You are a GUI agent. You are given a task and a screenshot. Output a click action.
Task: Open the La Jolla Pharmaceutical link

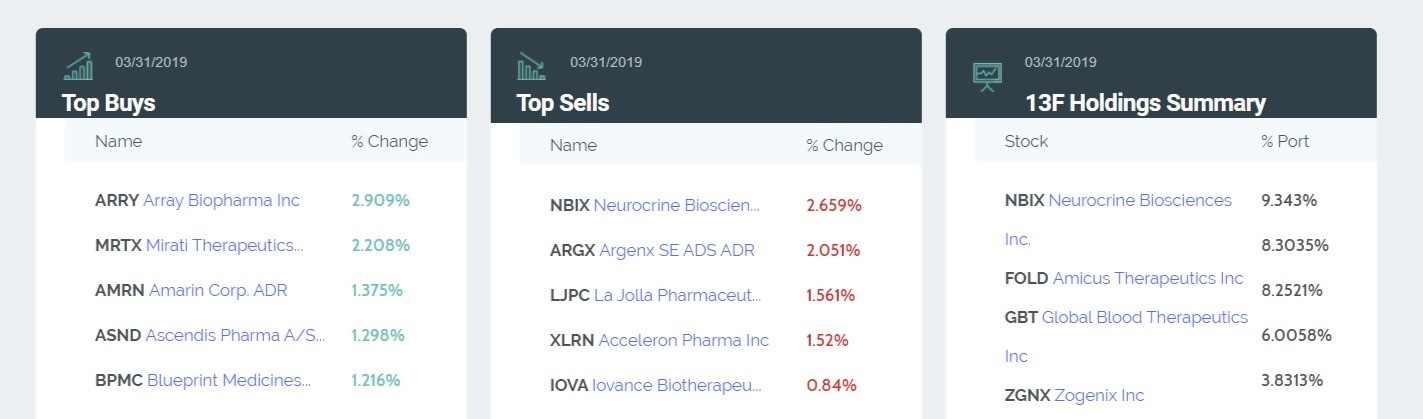[677, 295]
